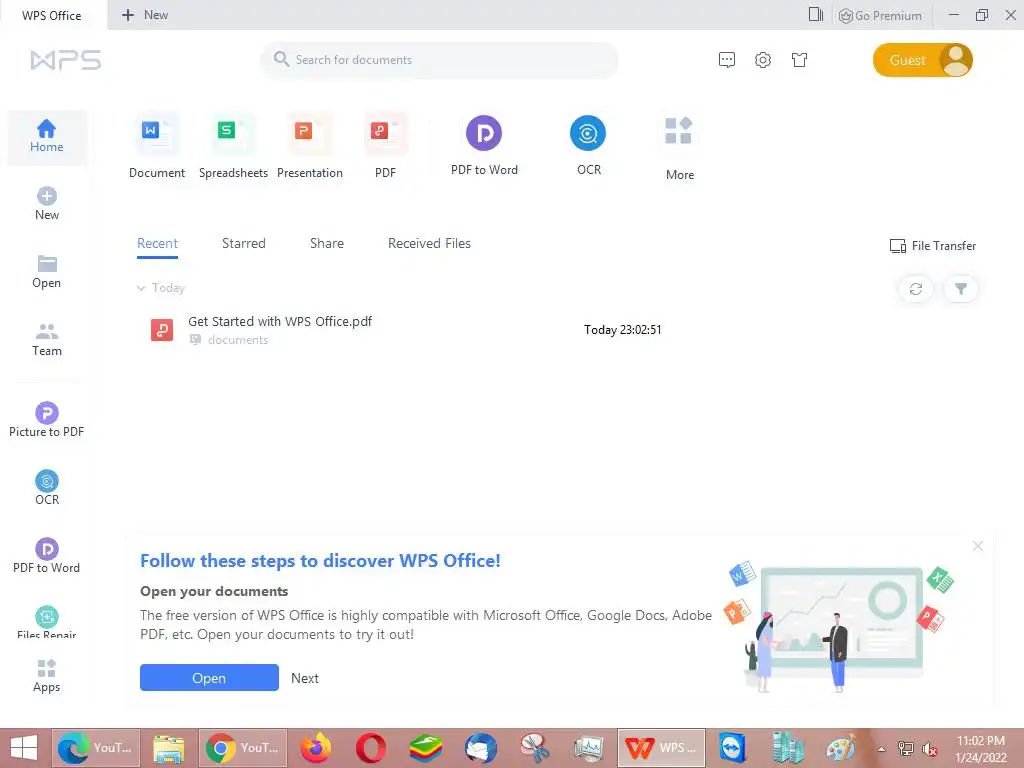Create a new PDF file
1024x768 pixels.
coord(385,147)
